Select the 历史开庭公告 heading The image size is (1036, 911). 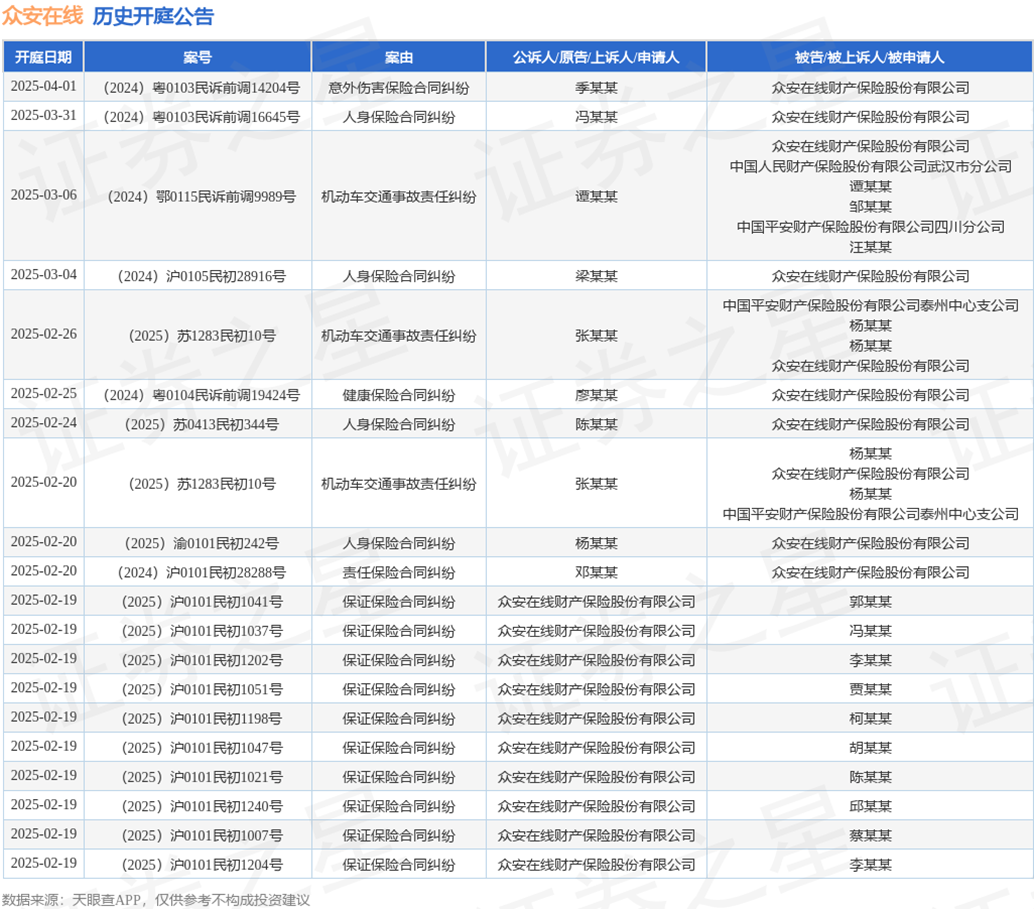coord(153,16)
